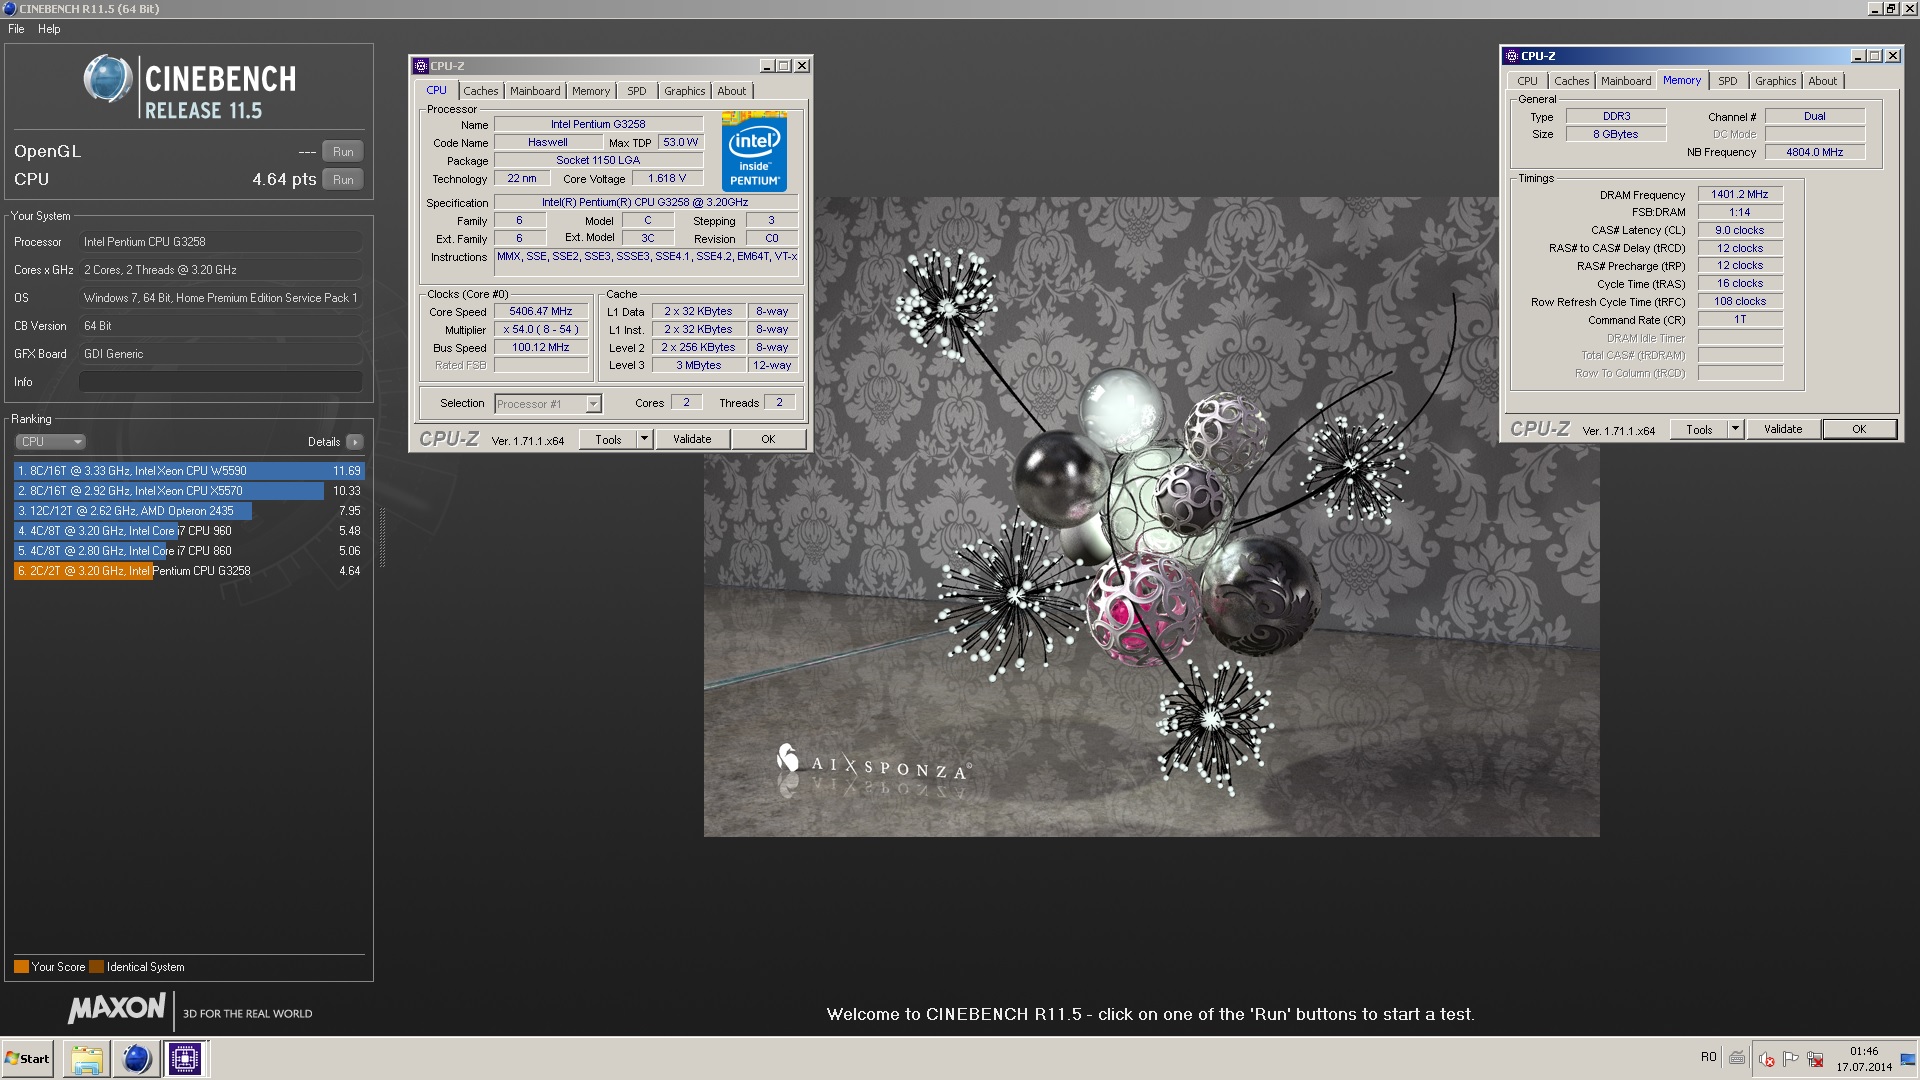The image size is (1920, 1080).
Task: Click the Processor field Intel Pentium CPU G3258
Action: 221,242
